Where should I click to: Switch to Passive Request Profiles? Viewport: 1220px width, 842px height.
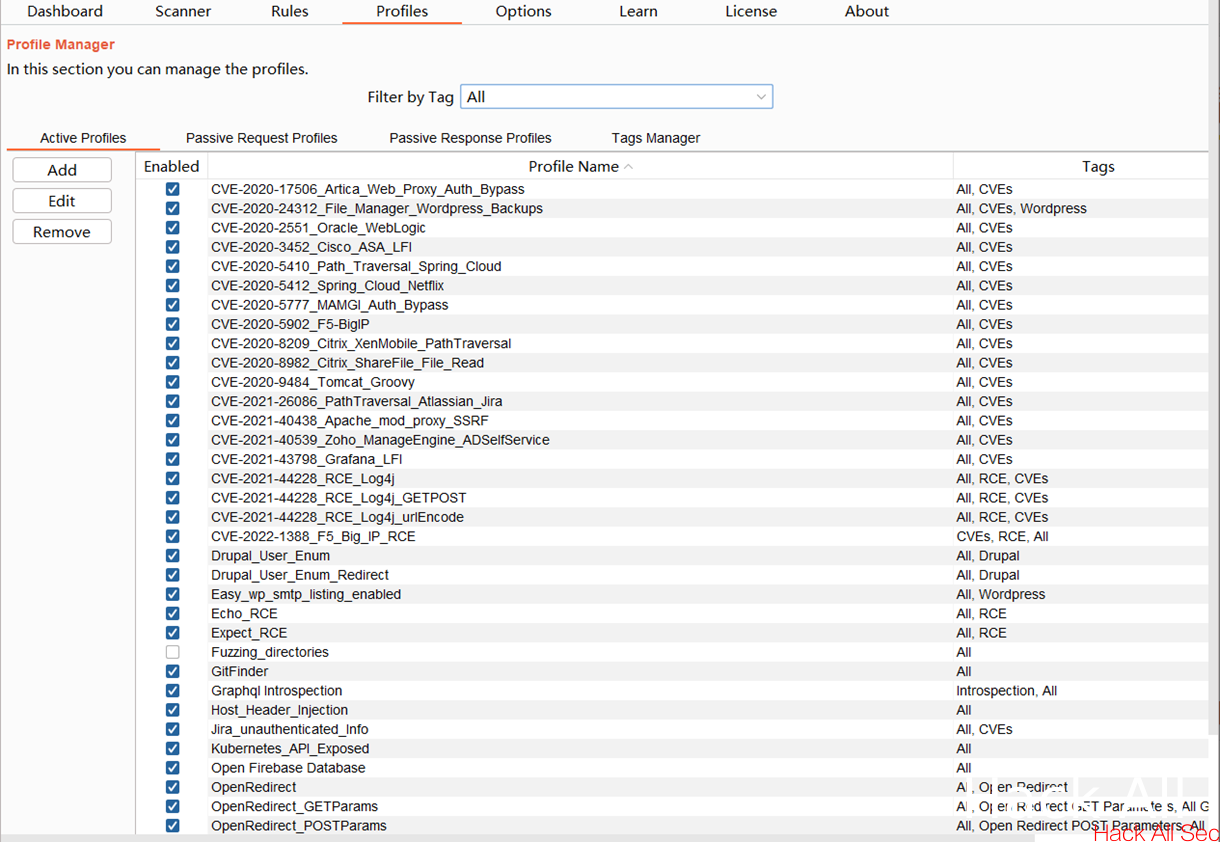coord(262,138)
